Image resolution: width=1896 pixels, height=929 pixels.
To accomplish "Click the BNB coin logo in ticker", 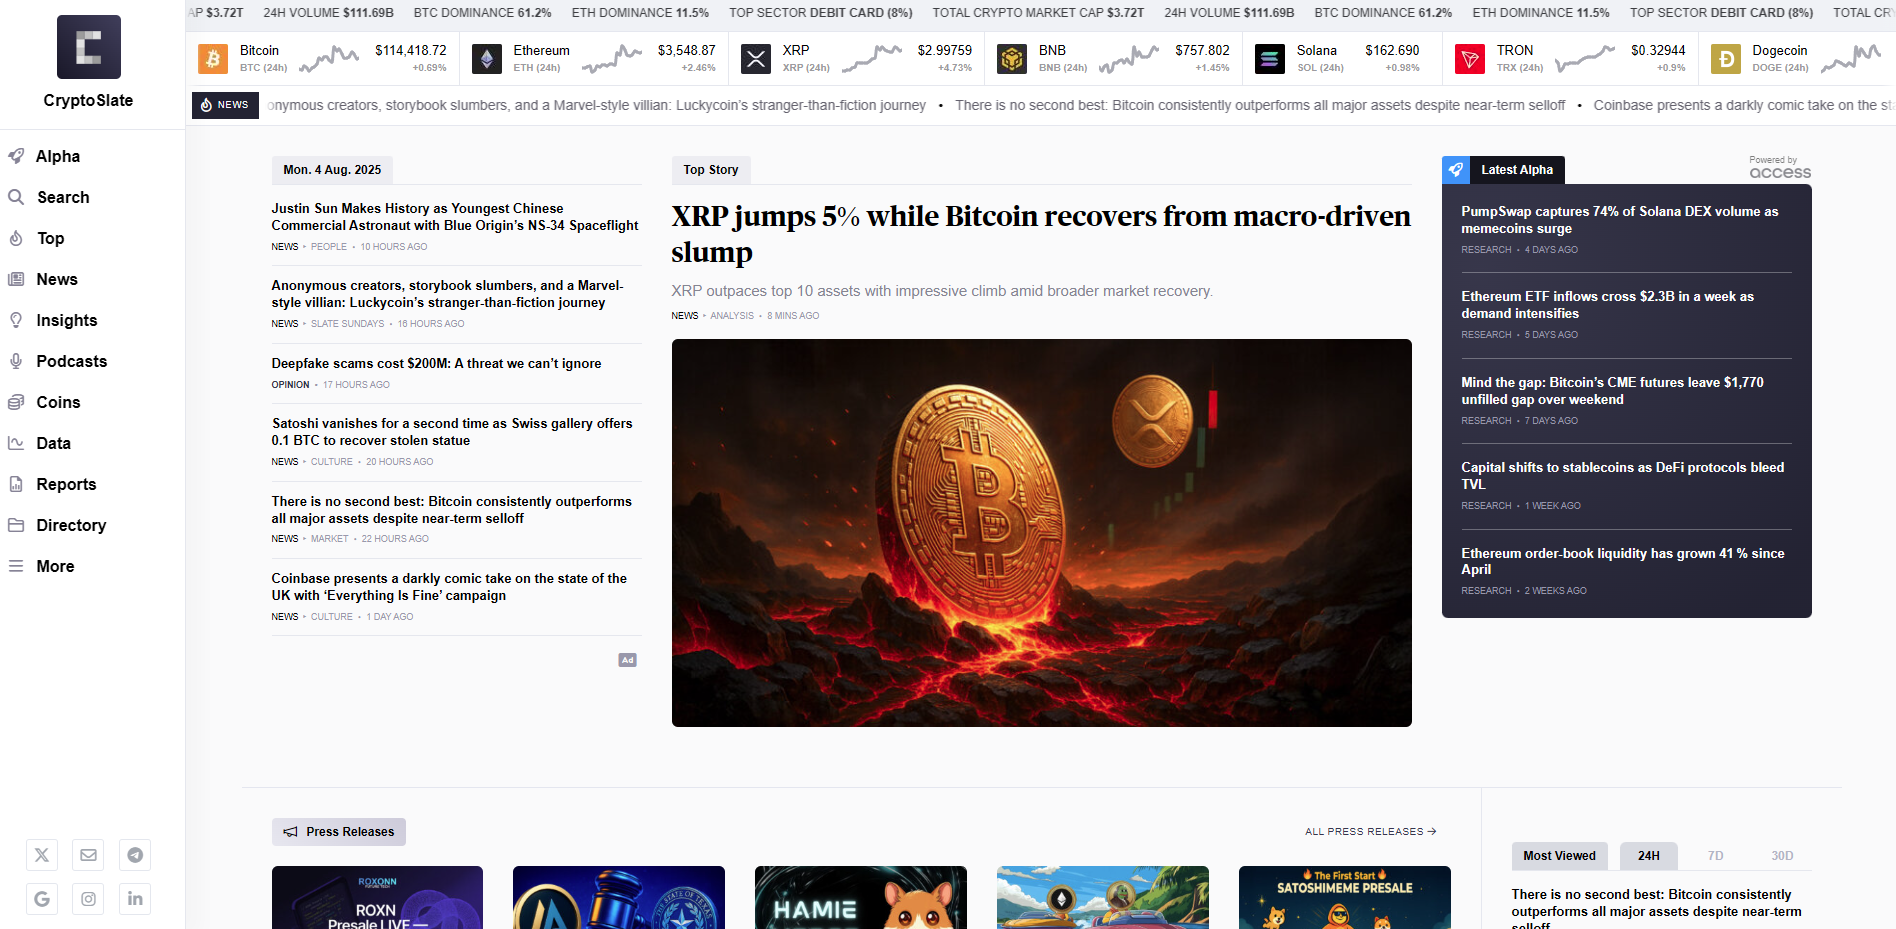I will pos(1012,59).
